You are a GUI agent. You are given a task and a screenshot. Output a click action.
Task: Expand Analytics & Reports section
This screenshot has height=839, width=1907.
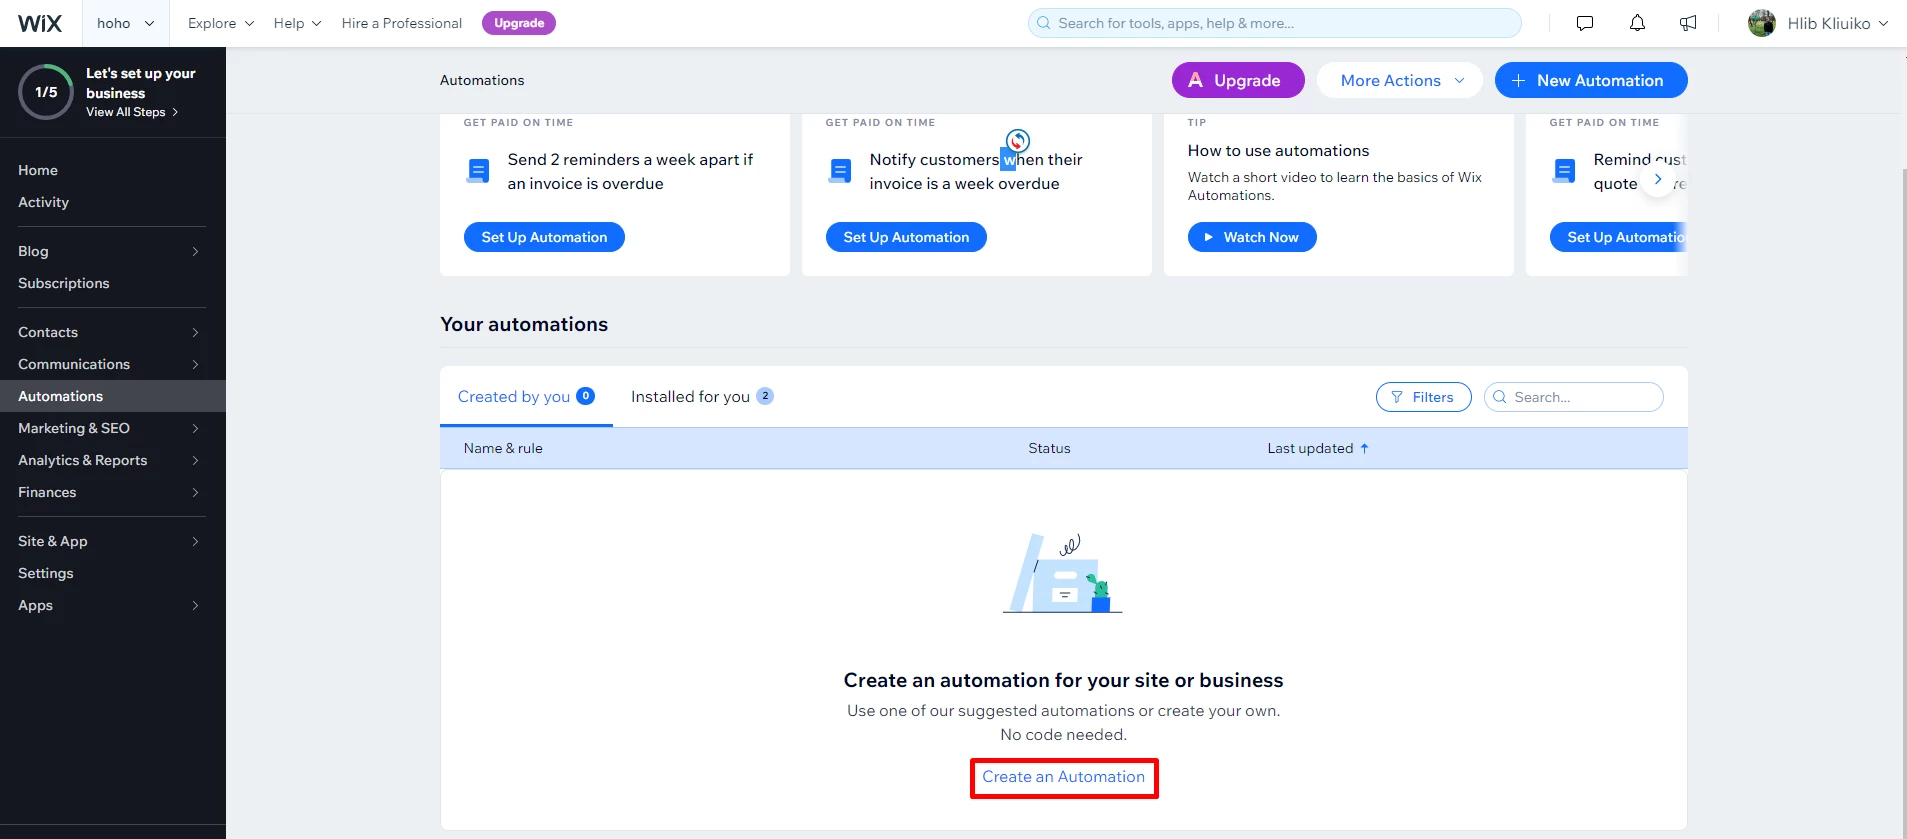point(113,460)
